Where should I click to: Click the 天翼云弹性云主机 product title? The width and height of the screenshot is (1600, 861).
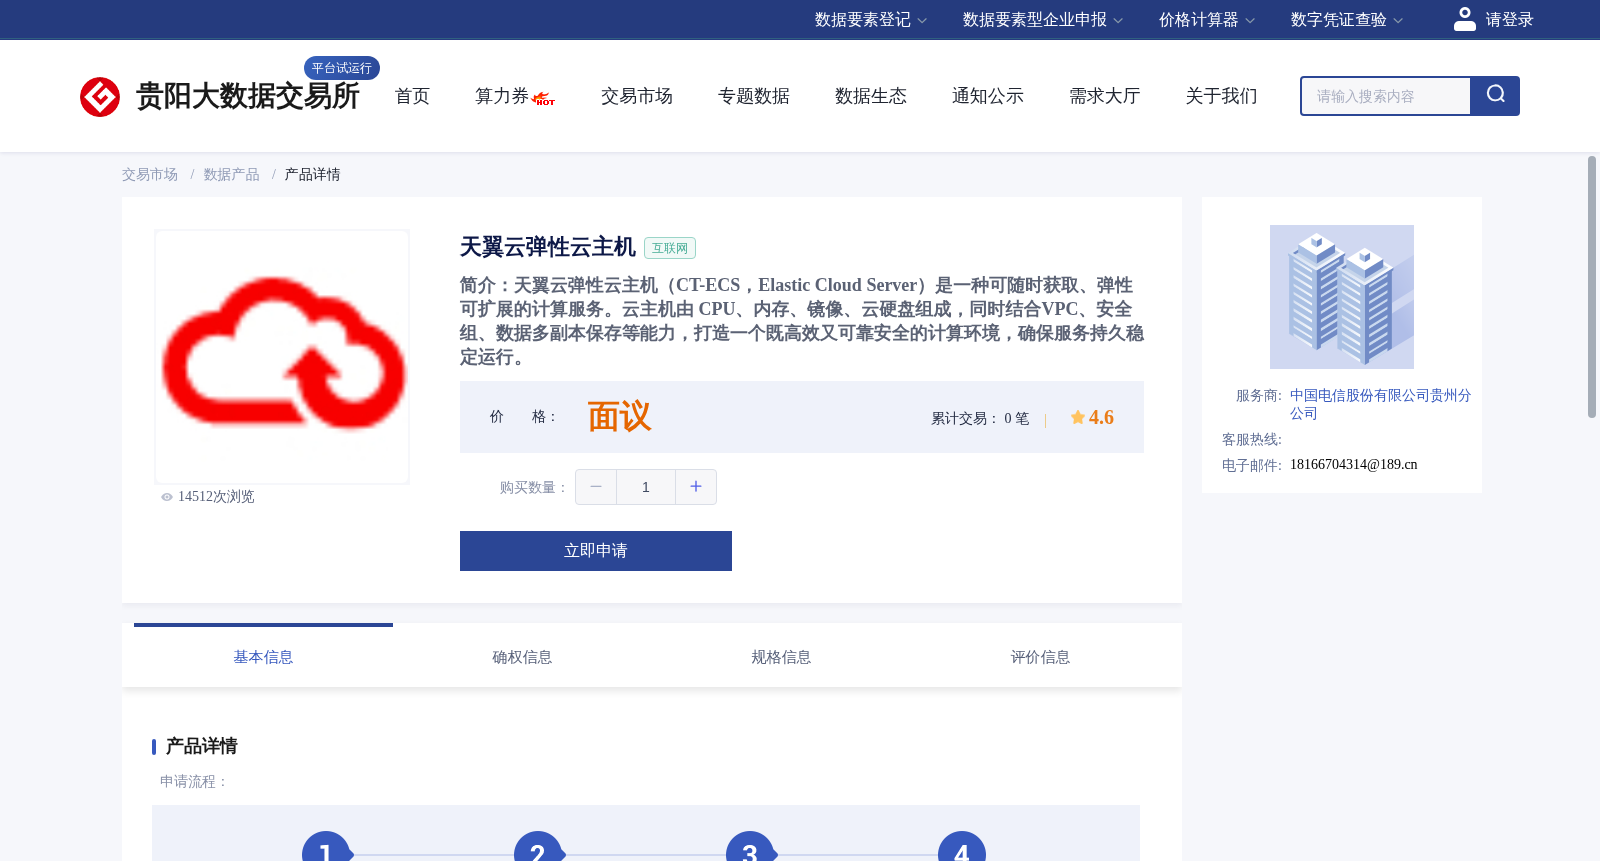point(548,247)
